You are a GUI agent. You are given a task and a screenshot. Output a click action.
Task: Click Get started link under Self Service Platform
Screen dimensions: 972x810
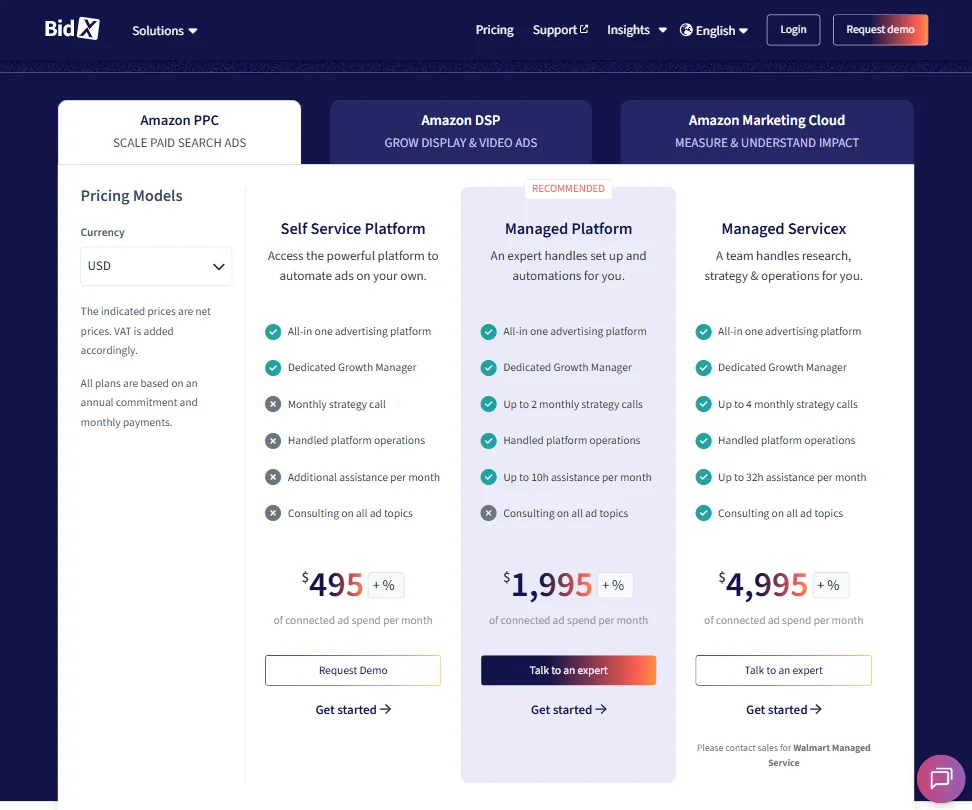click(x=353, y=710)
